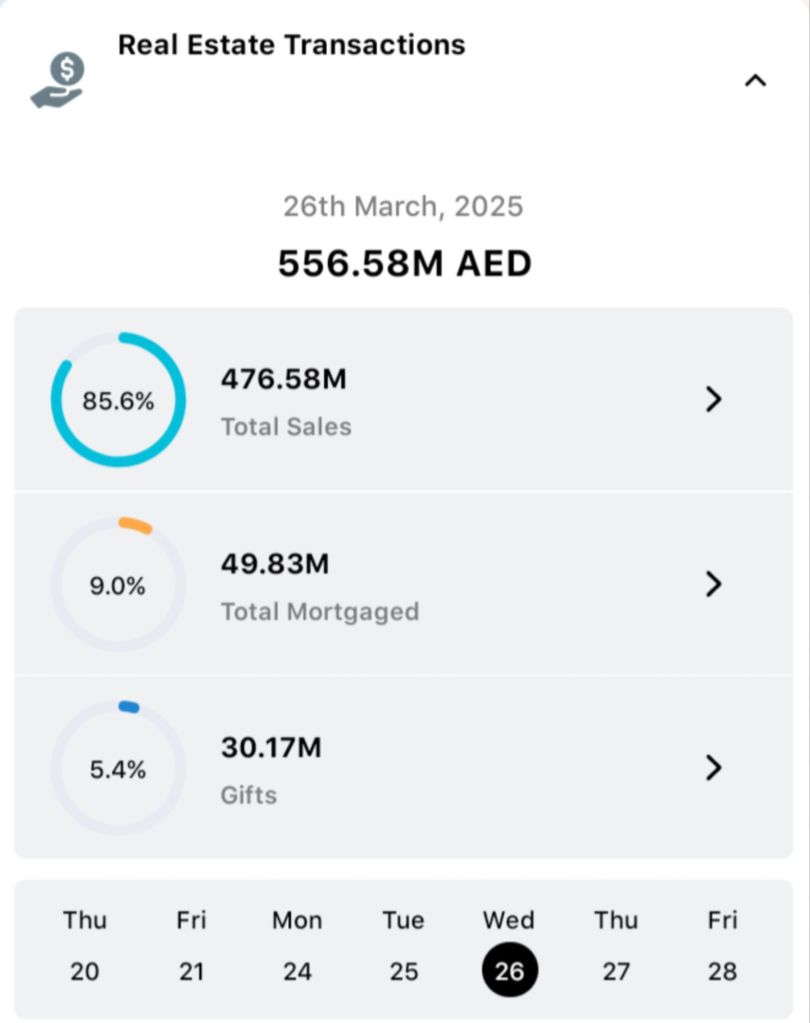Image resolution: width=810 pixels, height=1023 pixels.
Task: Select Monday 24 in the date strip
Action: tap(297, 946)
